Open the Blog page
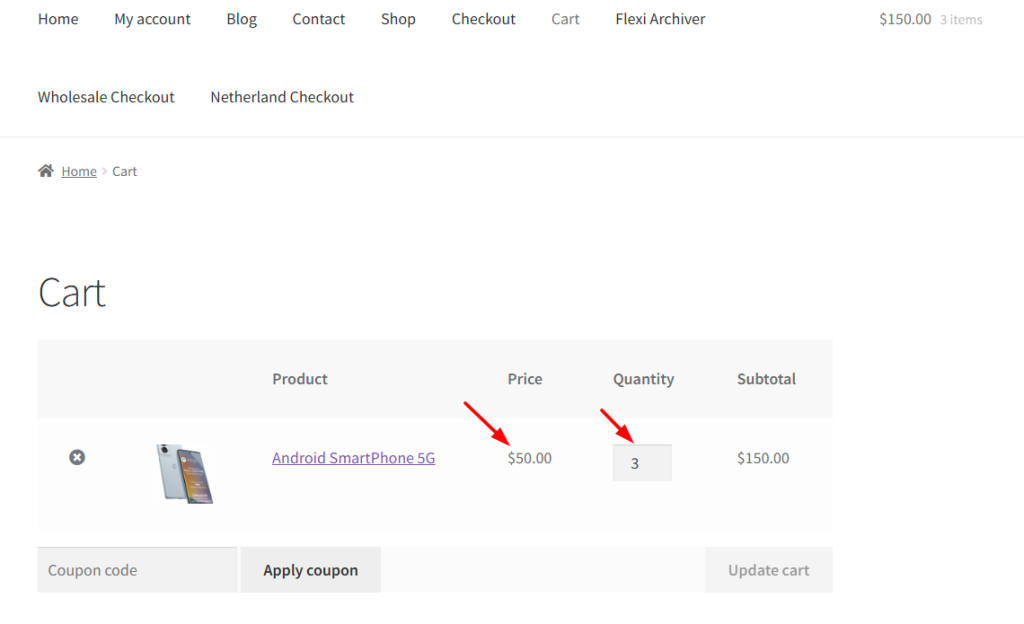This screenshot has width=1024, height=624. click(241, 19)
